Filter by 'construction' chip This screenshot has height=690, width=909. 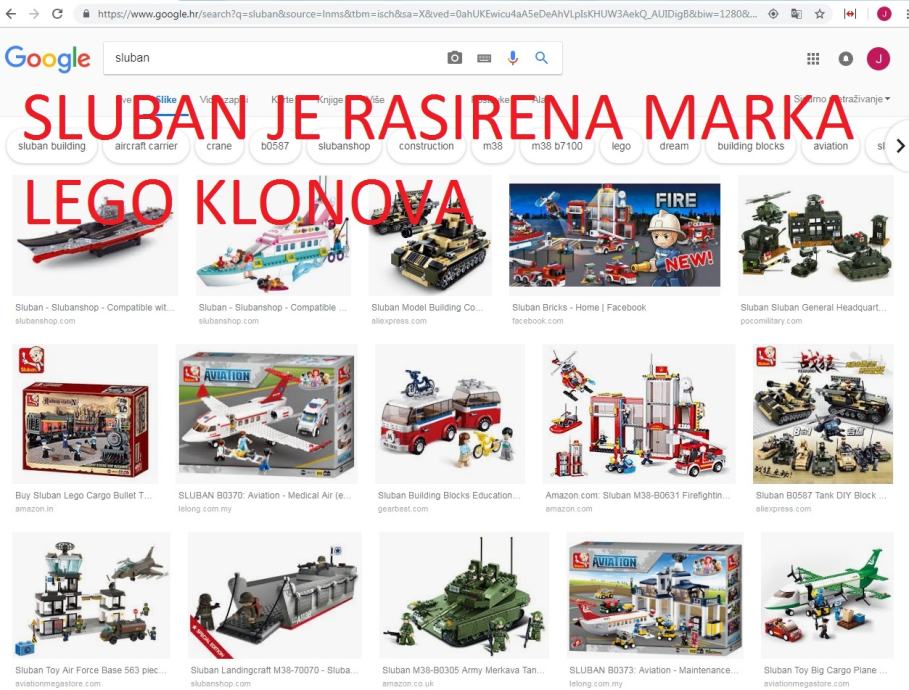point(426,146)
